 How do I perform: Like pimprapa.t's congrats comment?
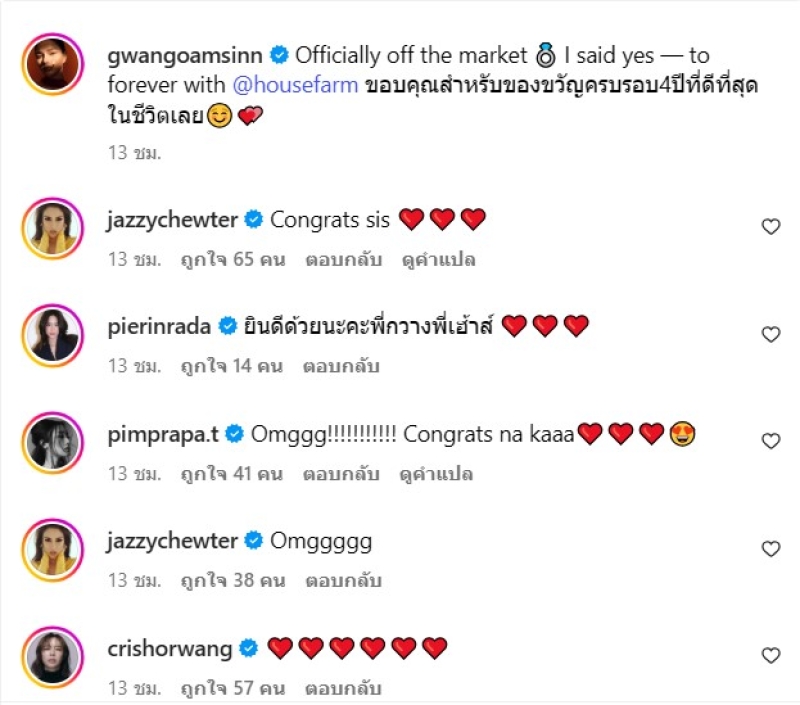pyautogui.click(x=770, y=441)
